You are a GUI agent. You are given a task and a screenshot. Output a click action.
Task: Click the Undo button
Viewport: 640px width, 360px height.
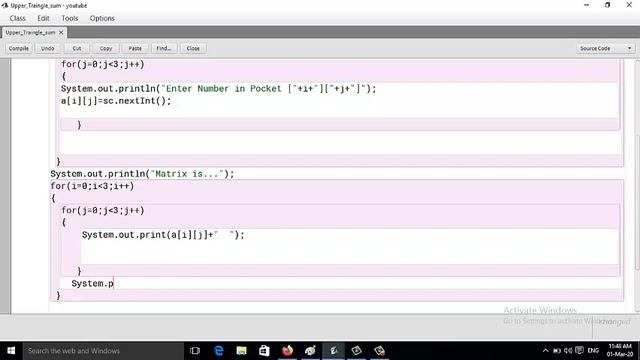tap(47, 48)
